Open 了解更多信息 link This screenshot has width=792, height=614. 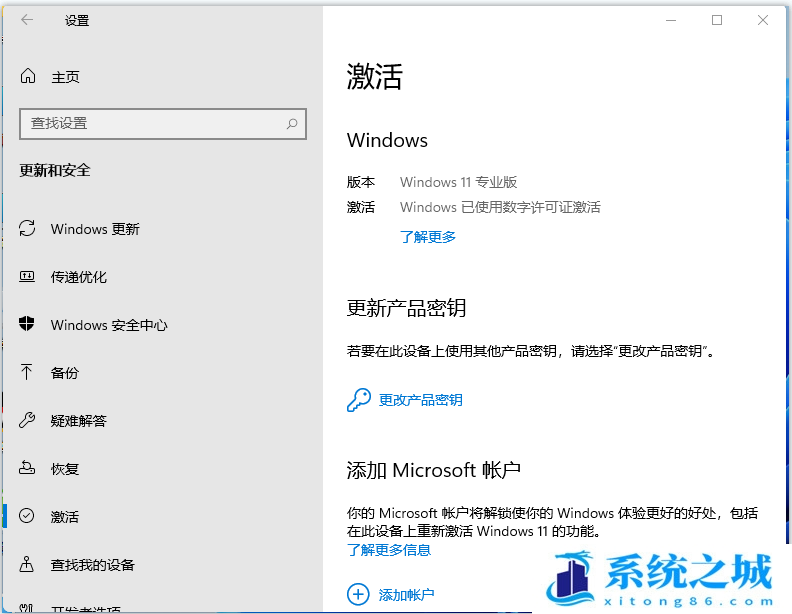389,550
